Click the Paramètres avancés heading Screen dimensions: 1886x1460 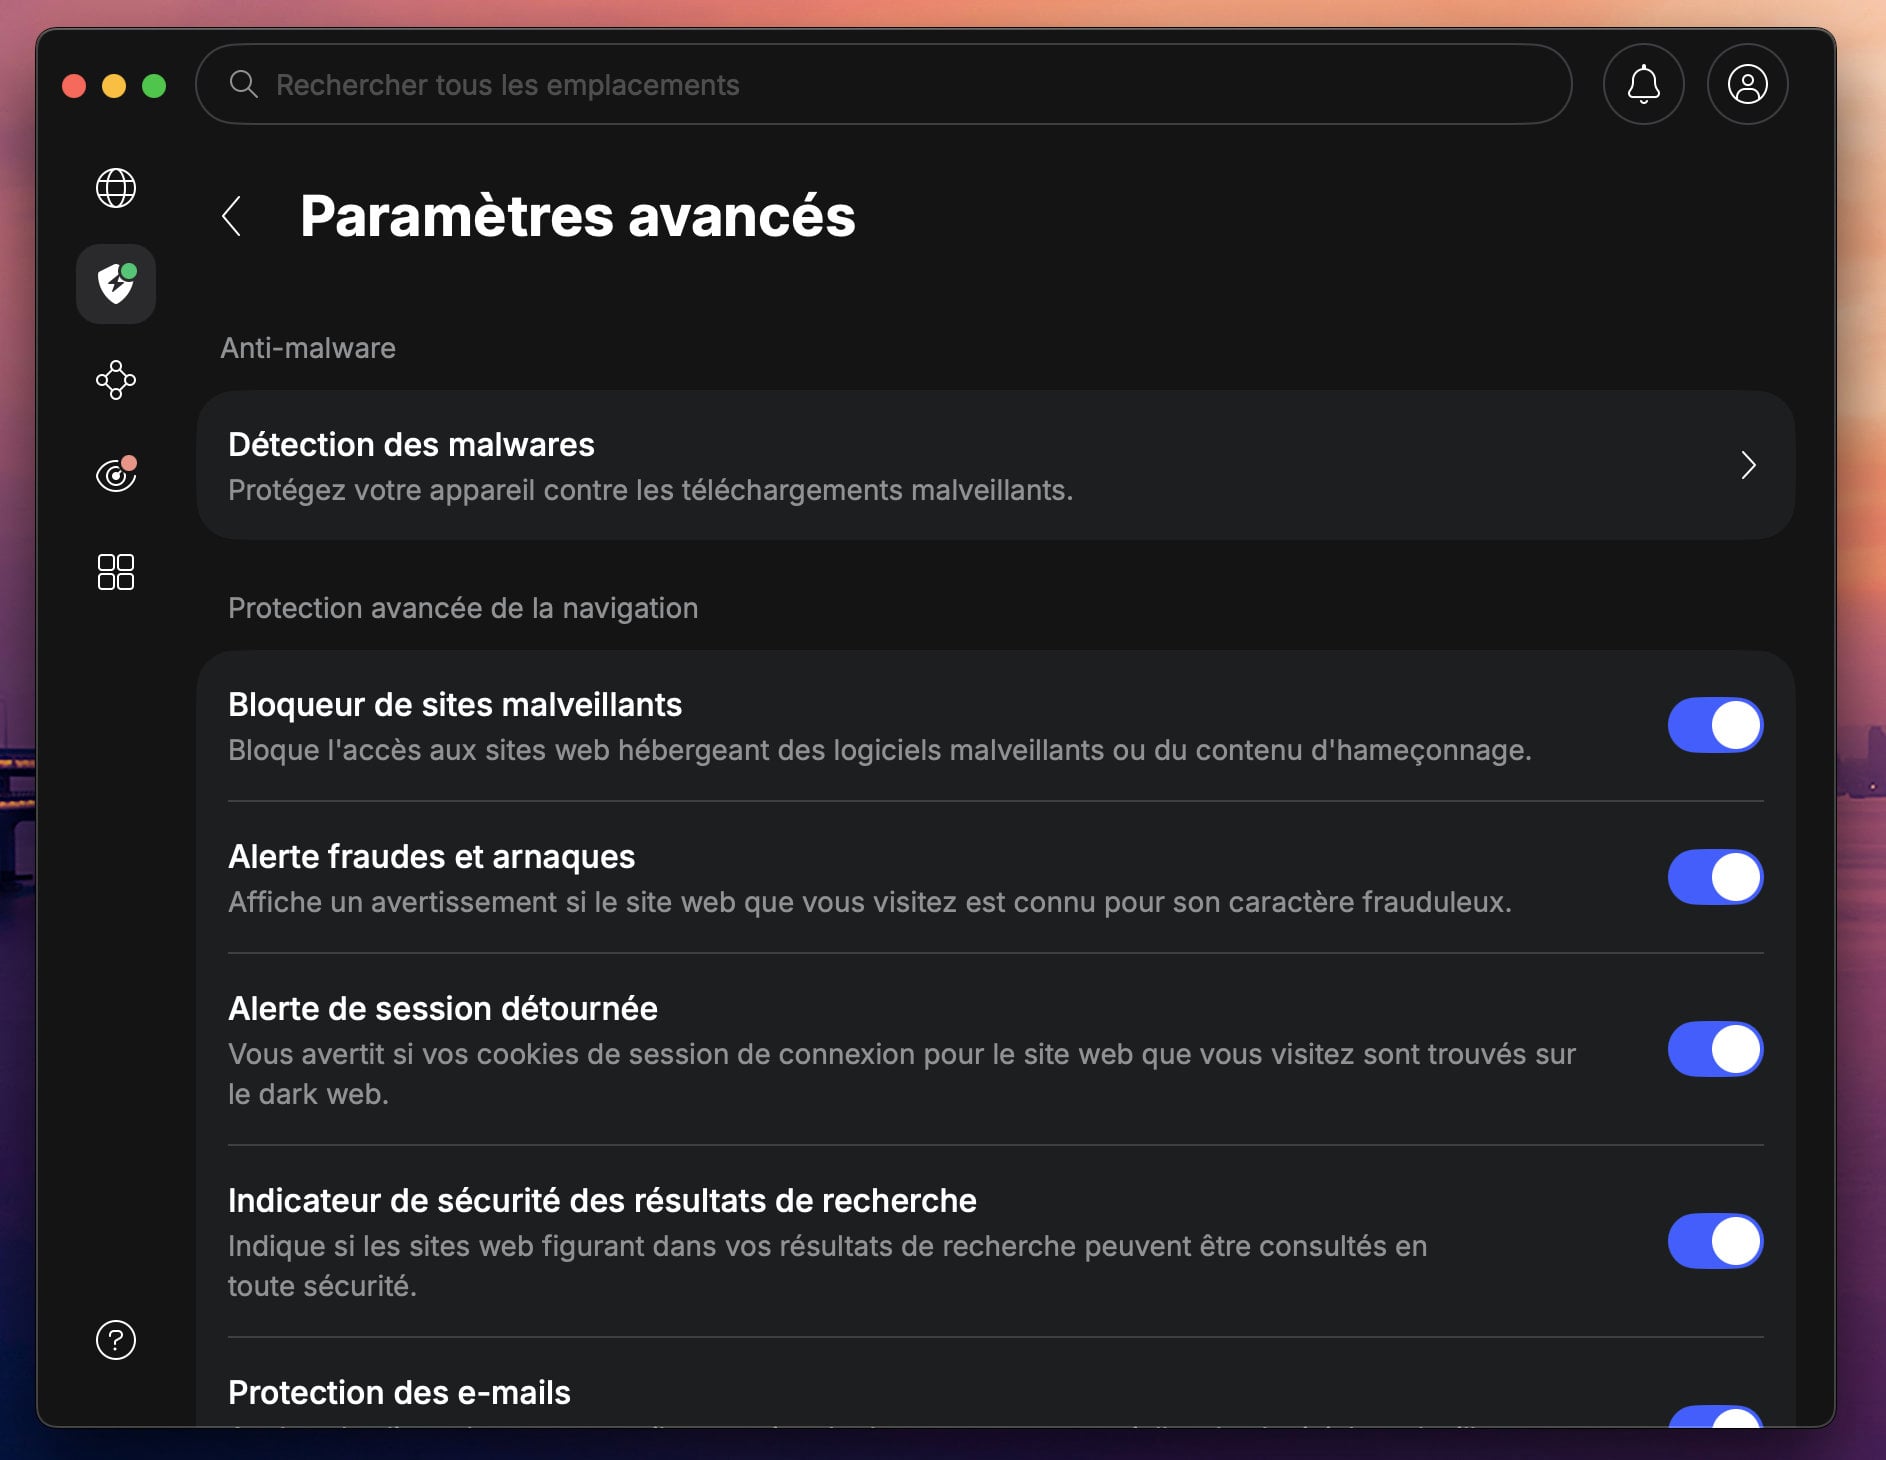pos(578,216)
